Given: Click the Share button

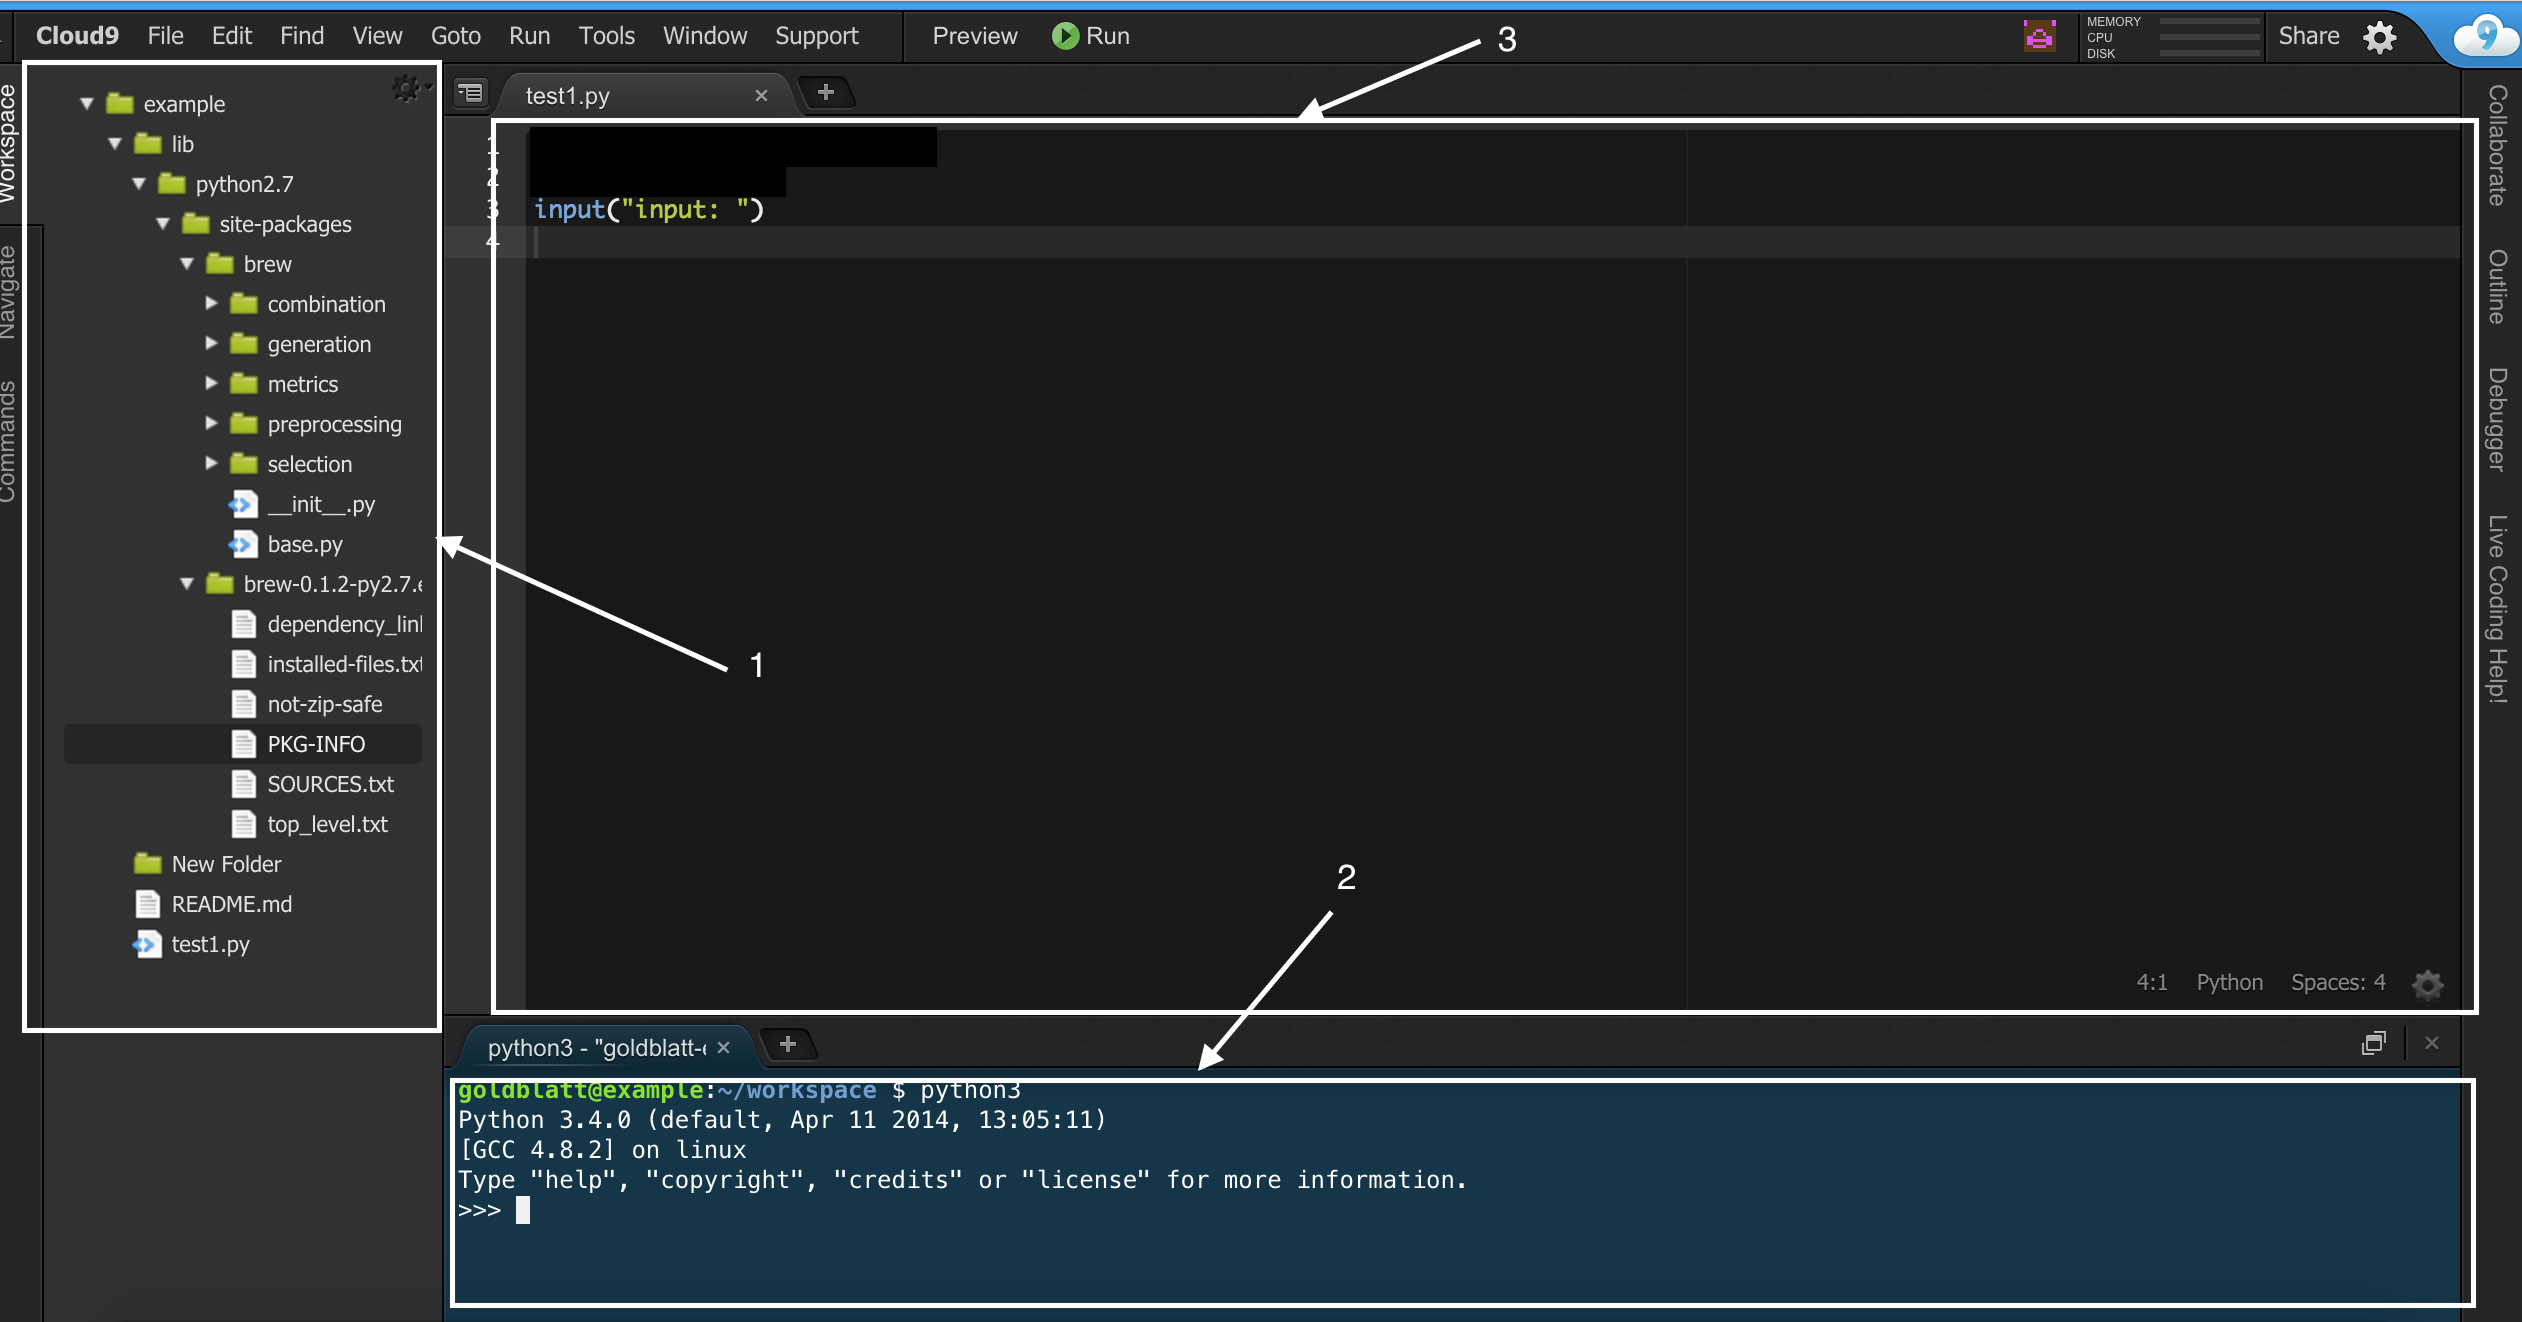Looking at the screenshot, I should coord(2309,36).
